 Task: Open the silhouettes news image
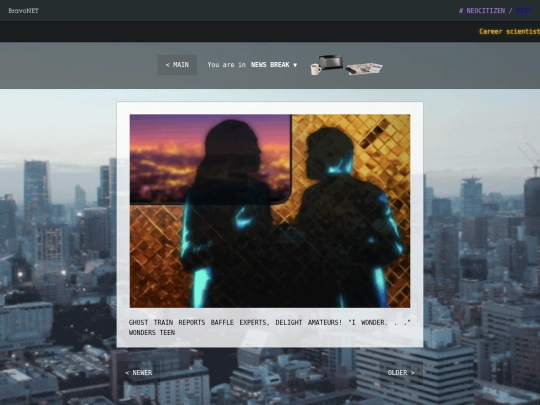click(x=270, y=211)
